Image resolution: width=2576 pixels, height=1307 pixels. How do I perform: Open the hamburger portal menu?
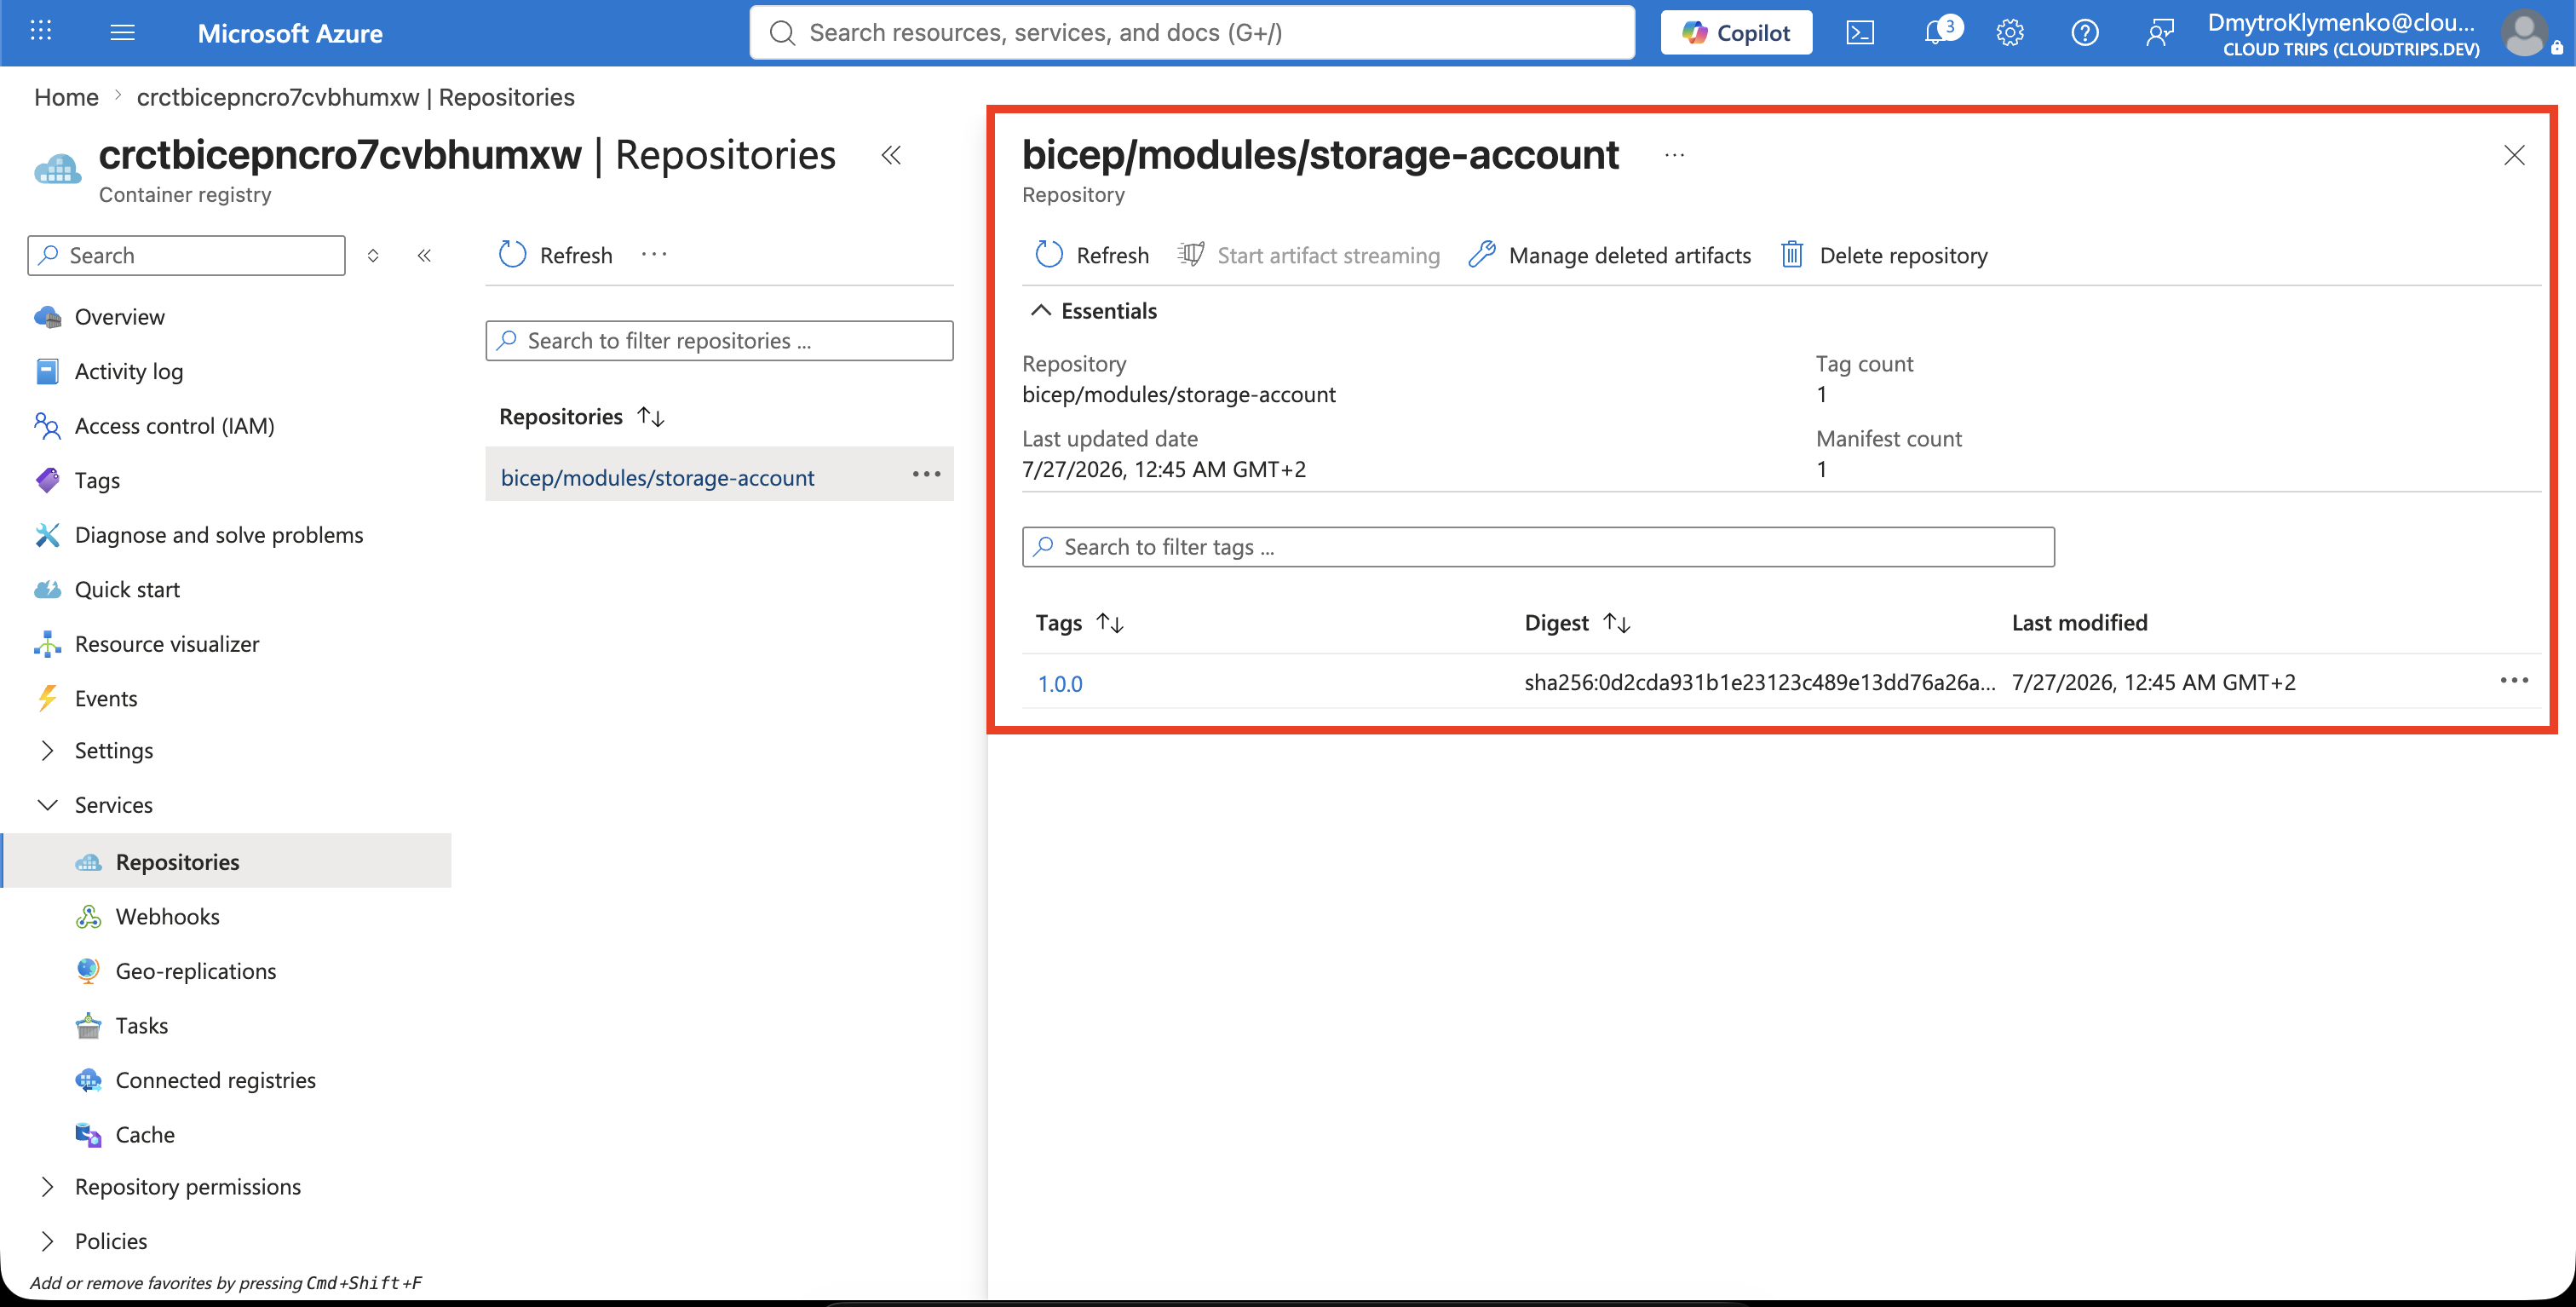122,32
